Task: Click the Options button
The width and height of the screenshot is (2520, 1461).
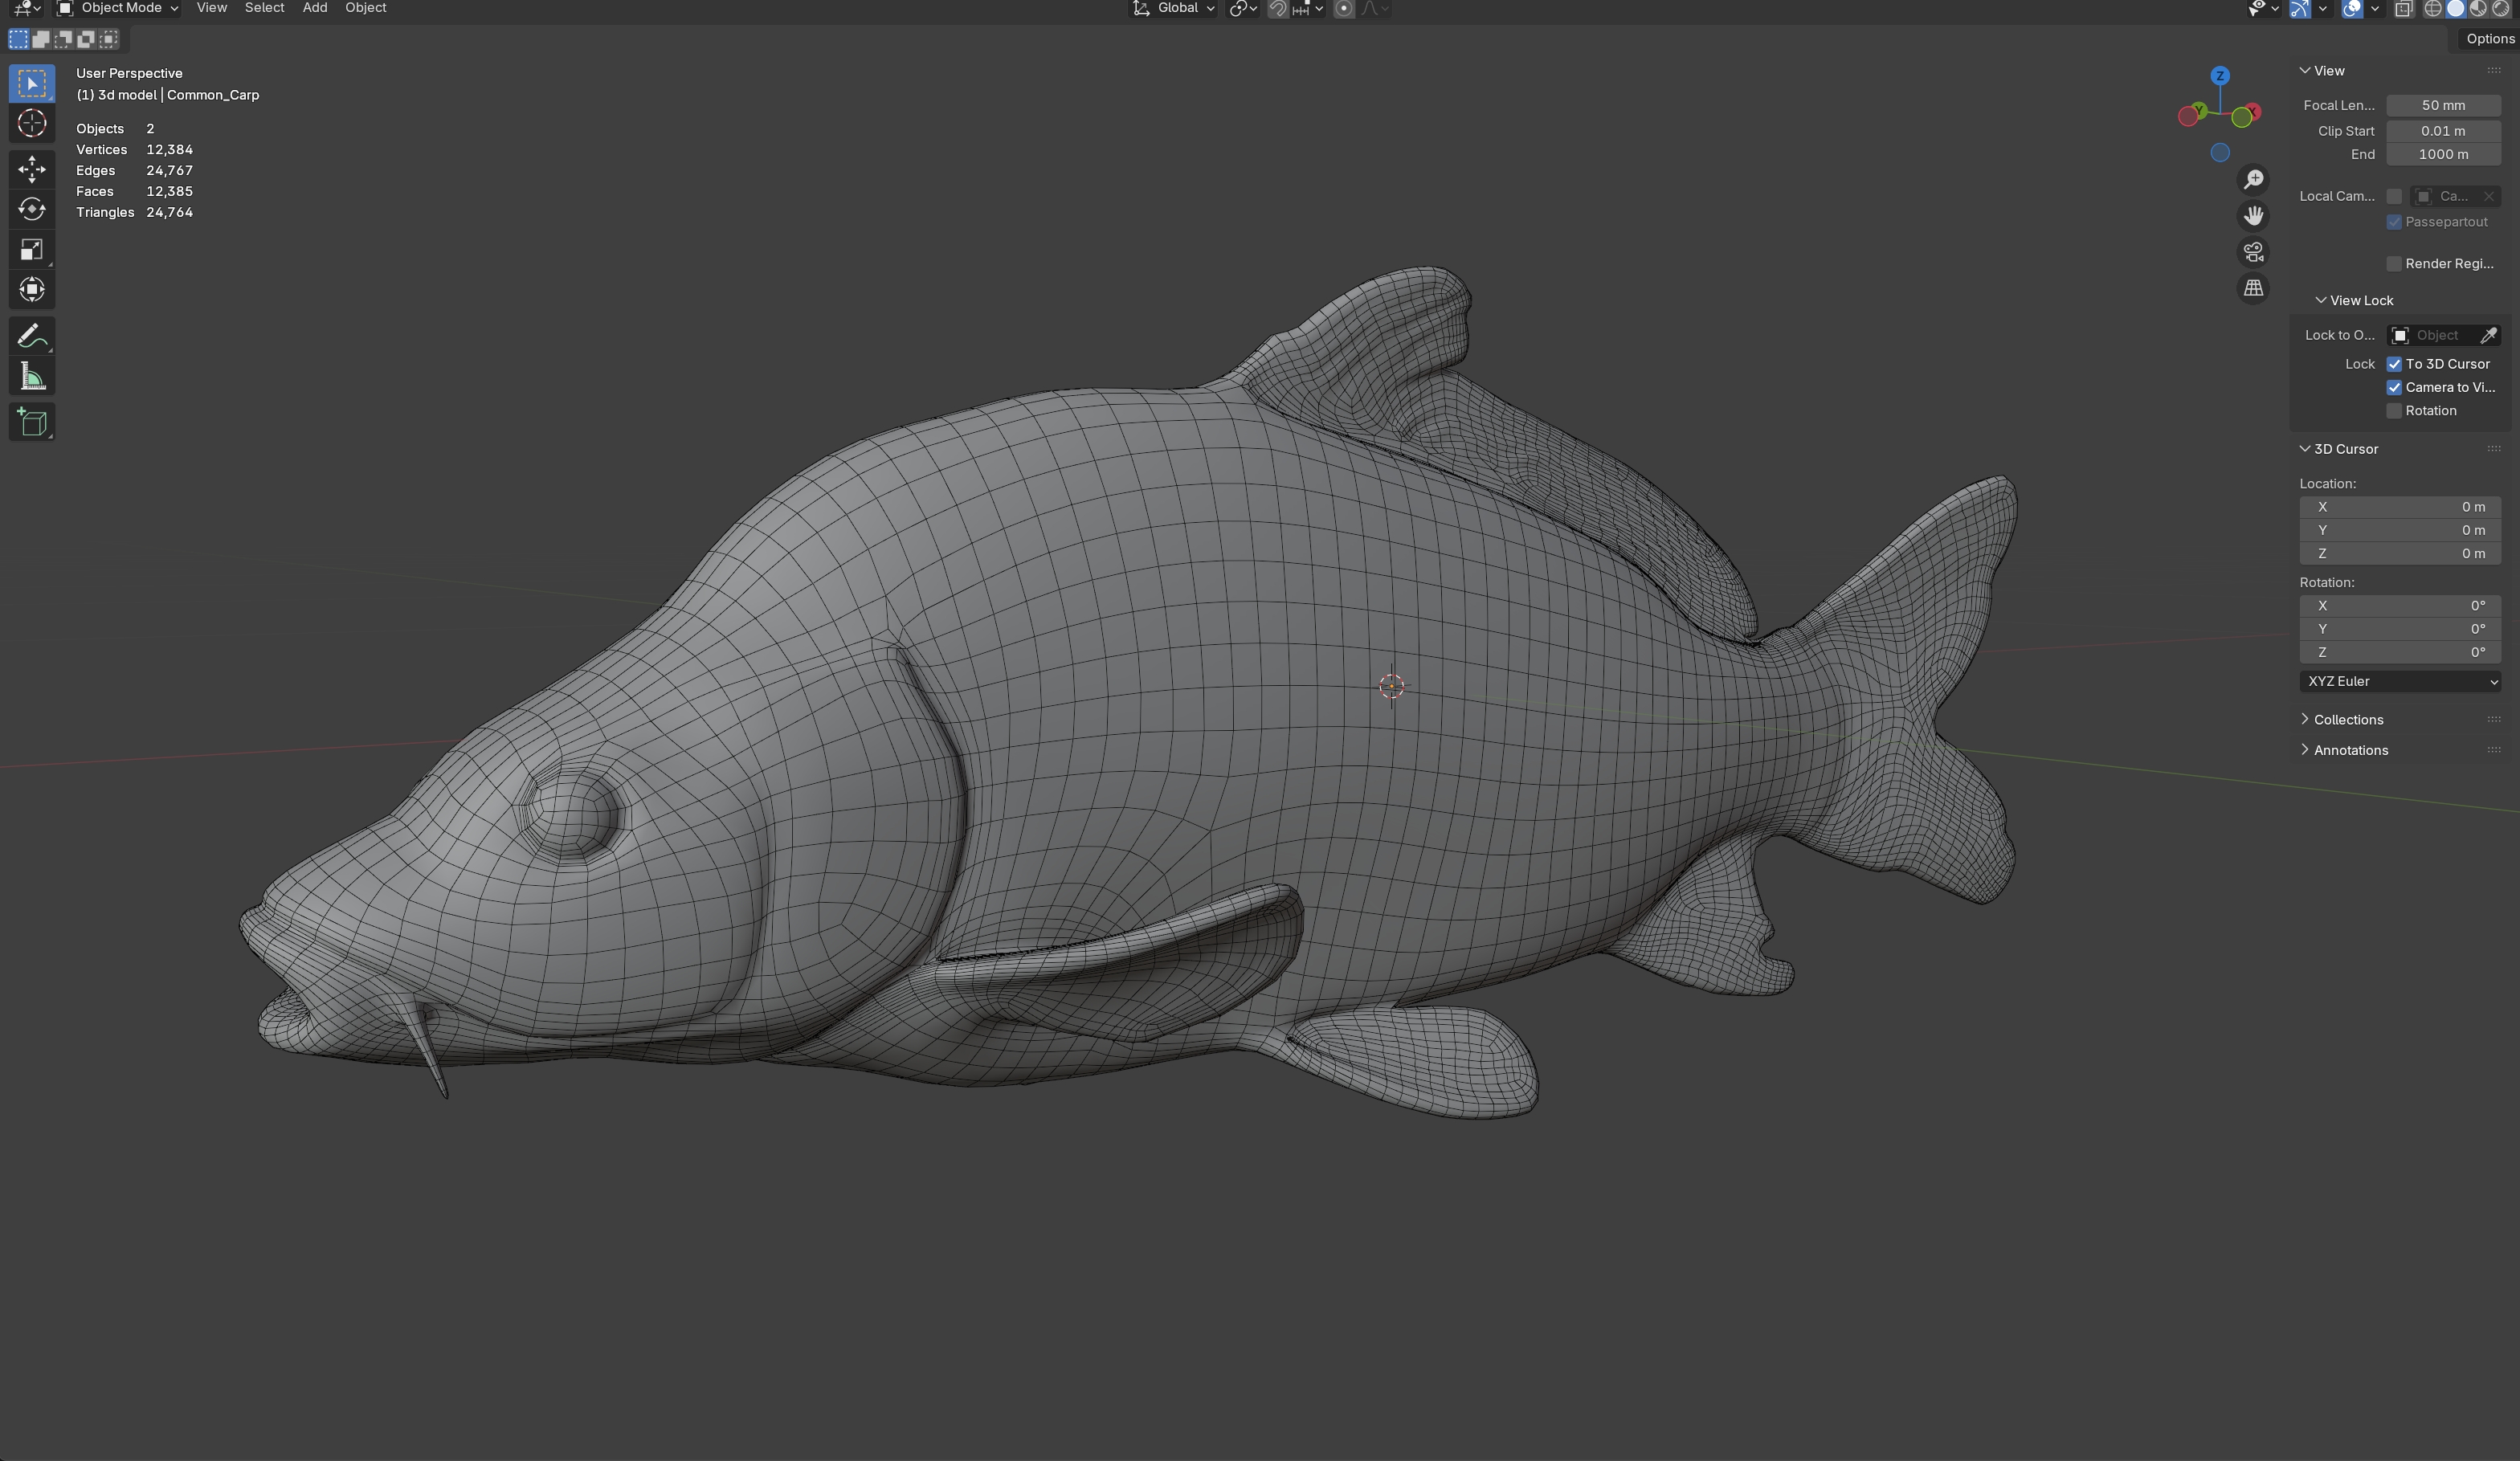Action: tap(2489, 39)
